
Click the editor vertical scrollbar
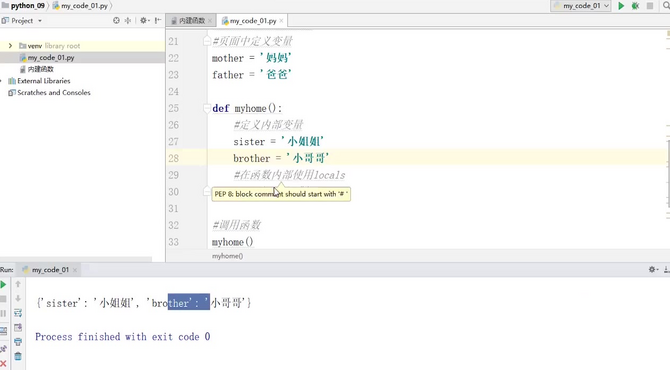click(x=668, y=173)
